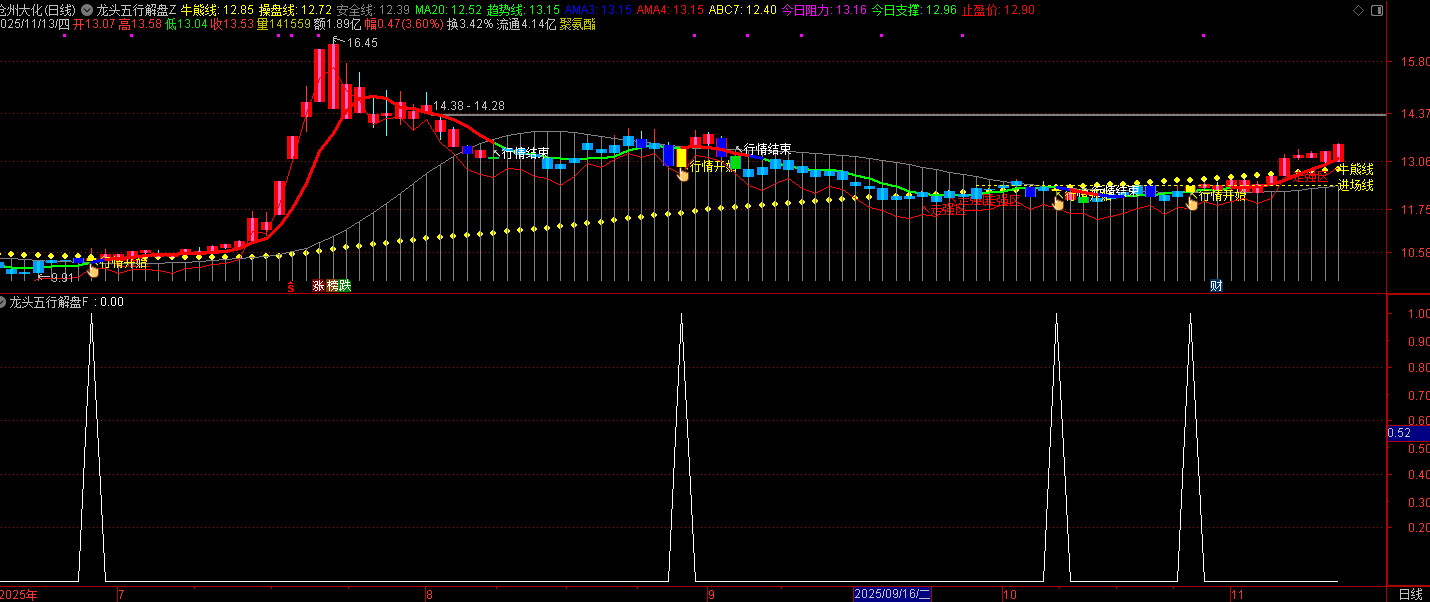The width and height of the screenshot is (1430, 602).
Task: Click the 9.91 low price label
Action: [62, 277]
